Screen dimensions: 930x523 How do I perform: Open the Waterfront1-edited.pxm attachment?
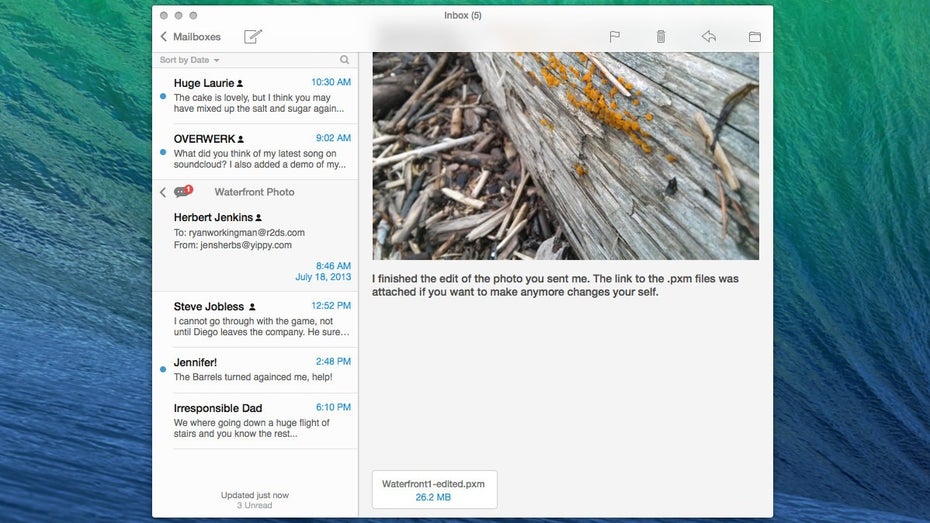(433, 490)
